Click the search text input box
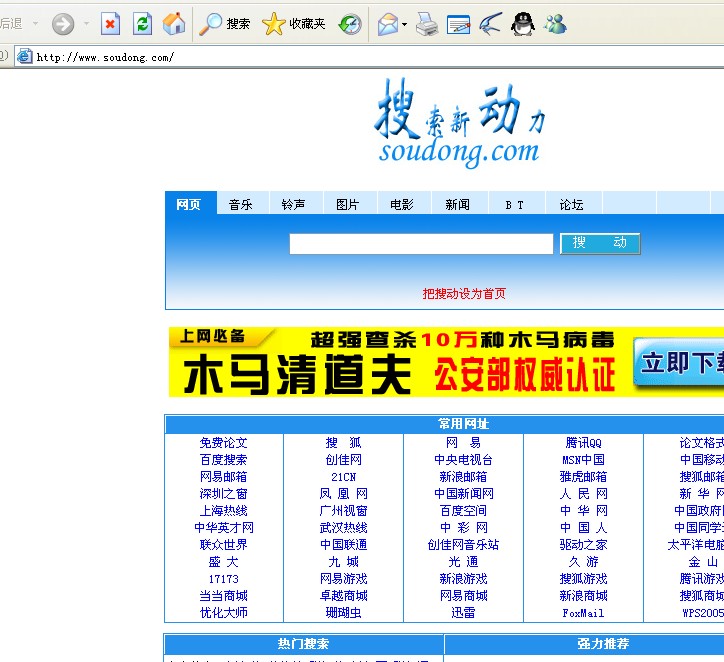 [x=421, y=244]
